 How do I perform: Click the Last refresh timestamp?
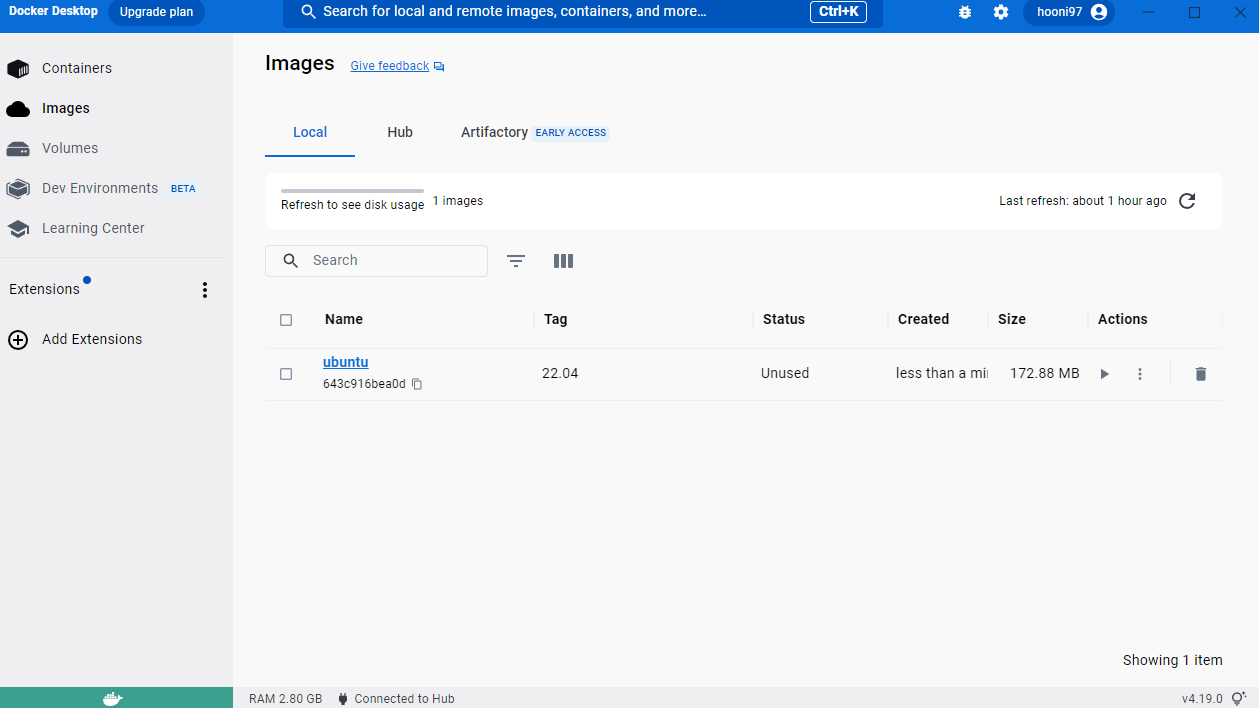(1083, 201)
